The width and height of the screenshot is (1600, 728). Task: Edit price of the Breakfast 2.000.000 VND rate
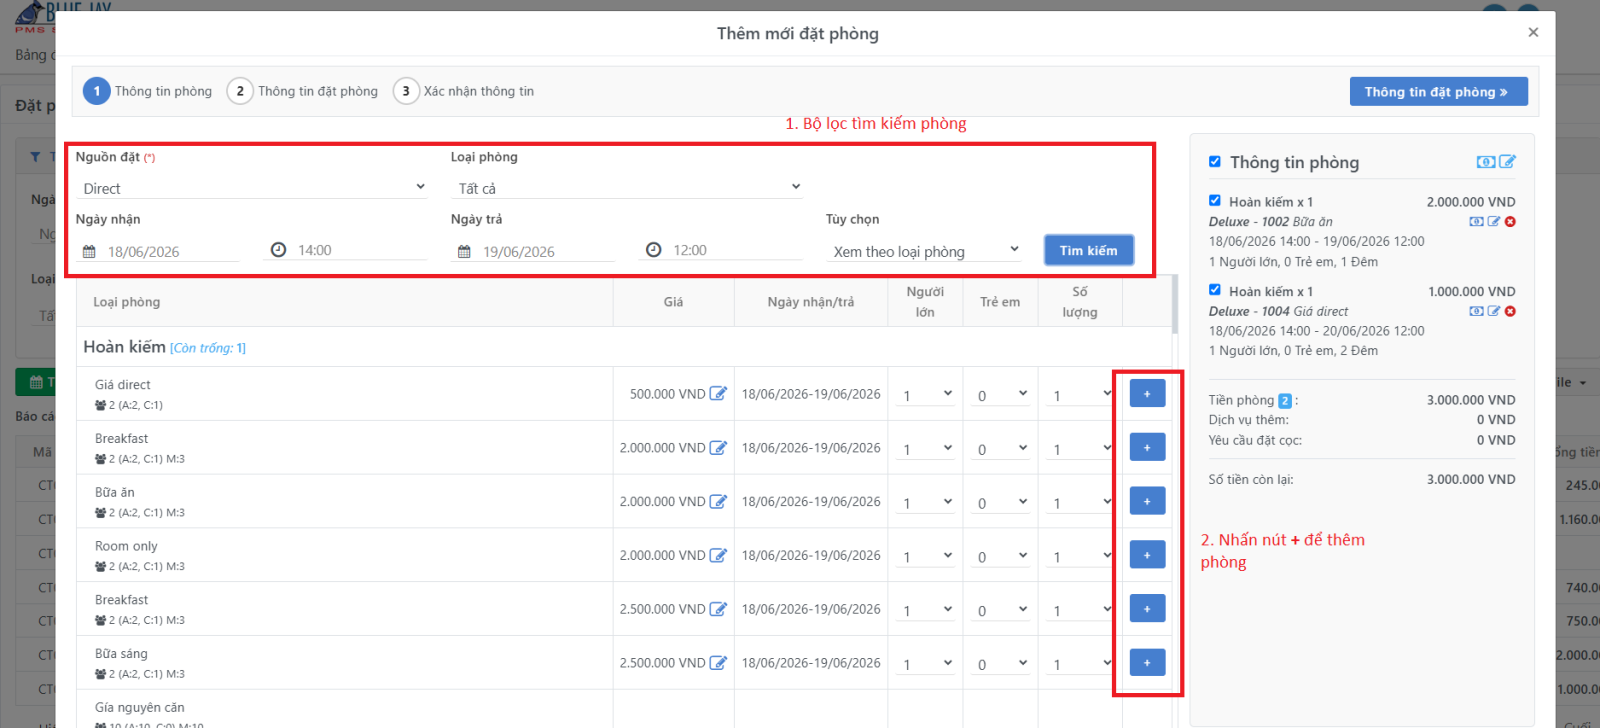coord(718,448)
